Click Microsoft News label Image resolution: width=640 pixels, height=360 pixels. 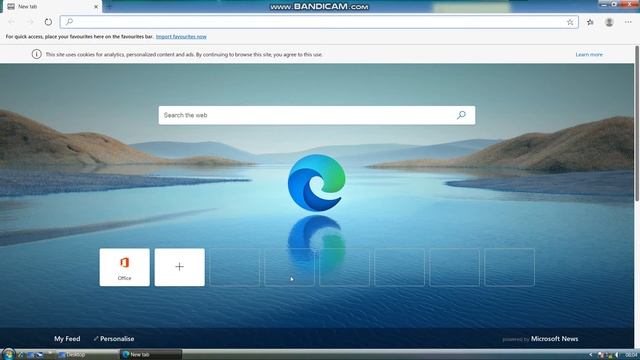tap(554, 339)
